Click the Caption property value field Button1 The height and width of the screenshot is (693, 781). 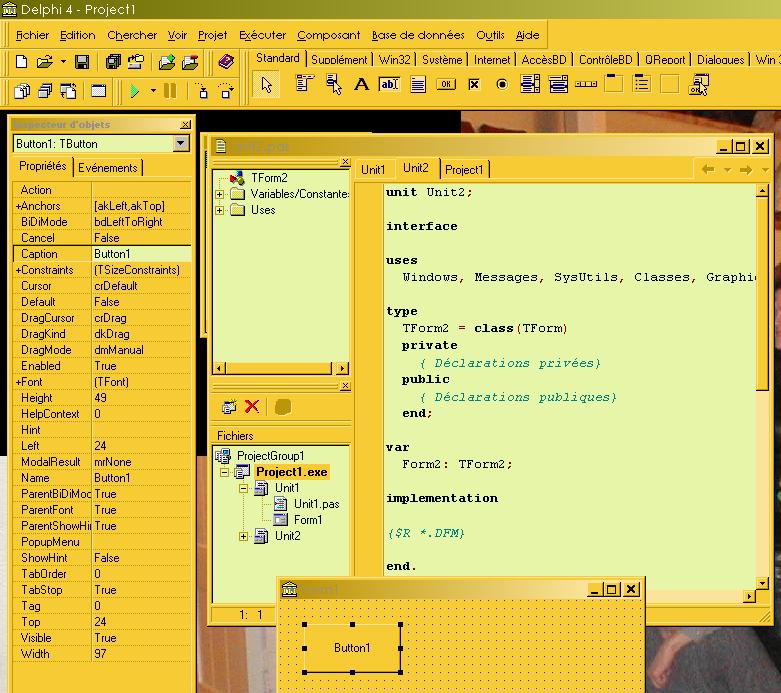point(141,254)
